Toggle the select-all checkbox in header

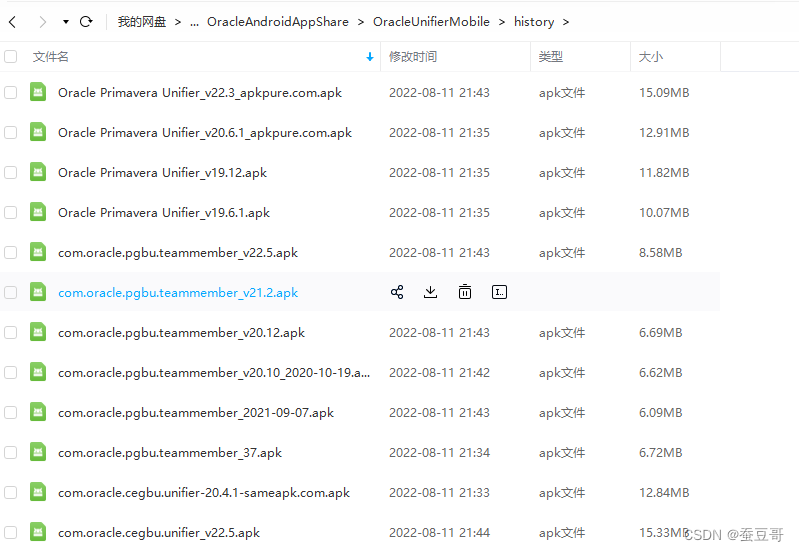[x=10, y=57]
